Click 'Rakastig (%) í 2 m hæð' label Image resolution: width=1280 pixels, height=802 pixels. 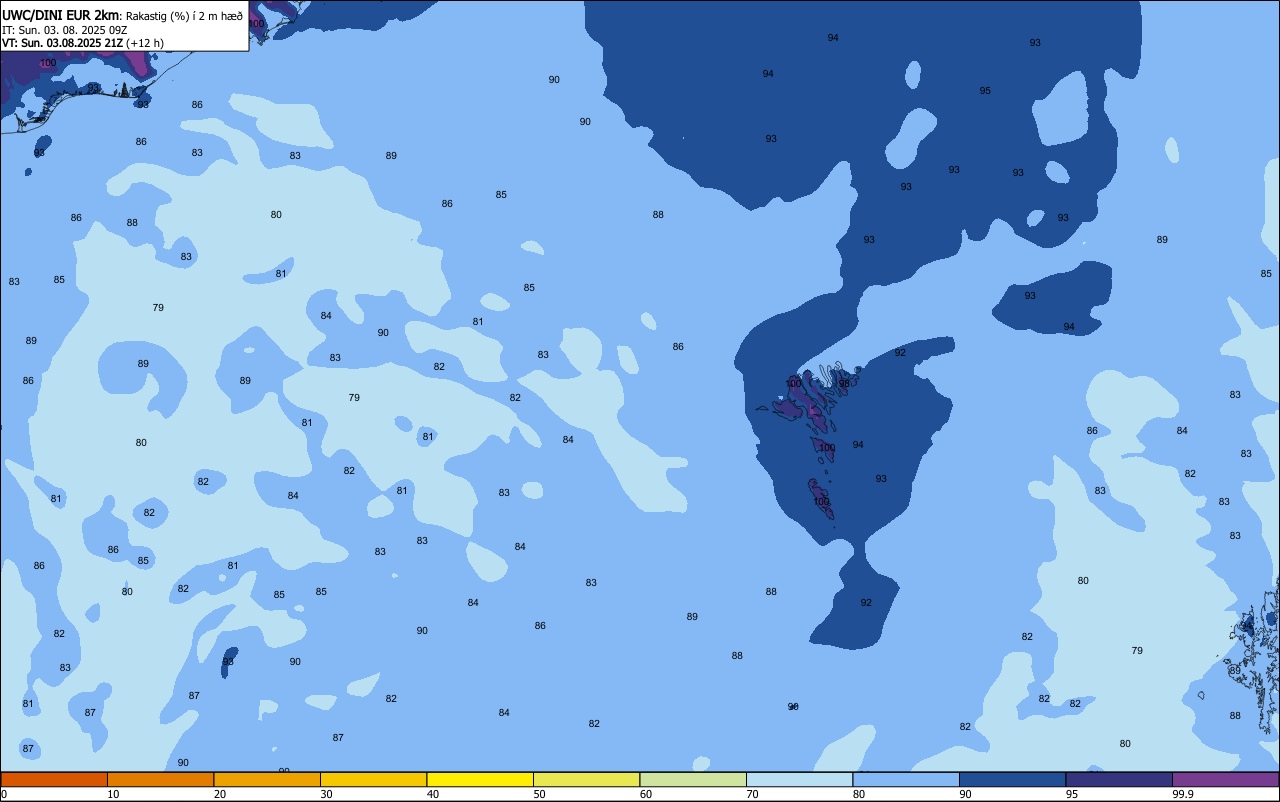click(184, 15)
